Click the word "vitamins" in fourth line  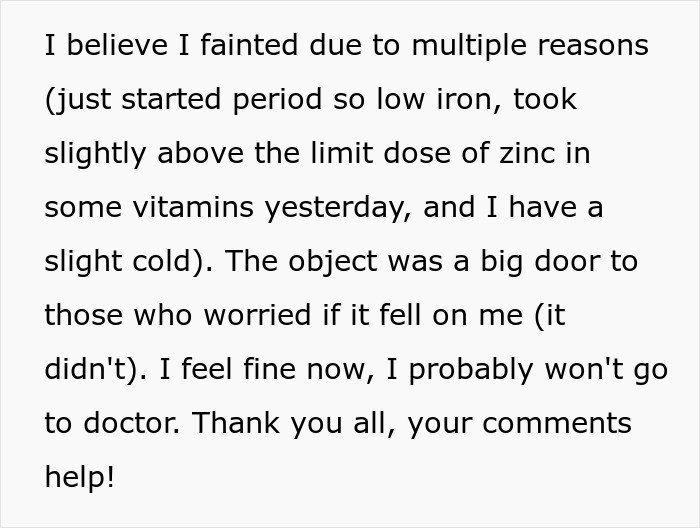(193, 207)
